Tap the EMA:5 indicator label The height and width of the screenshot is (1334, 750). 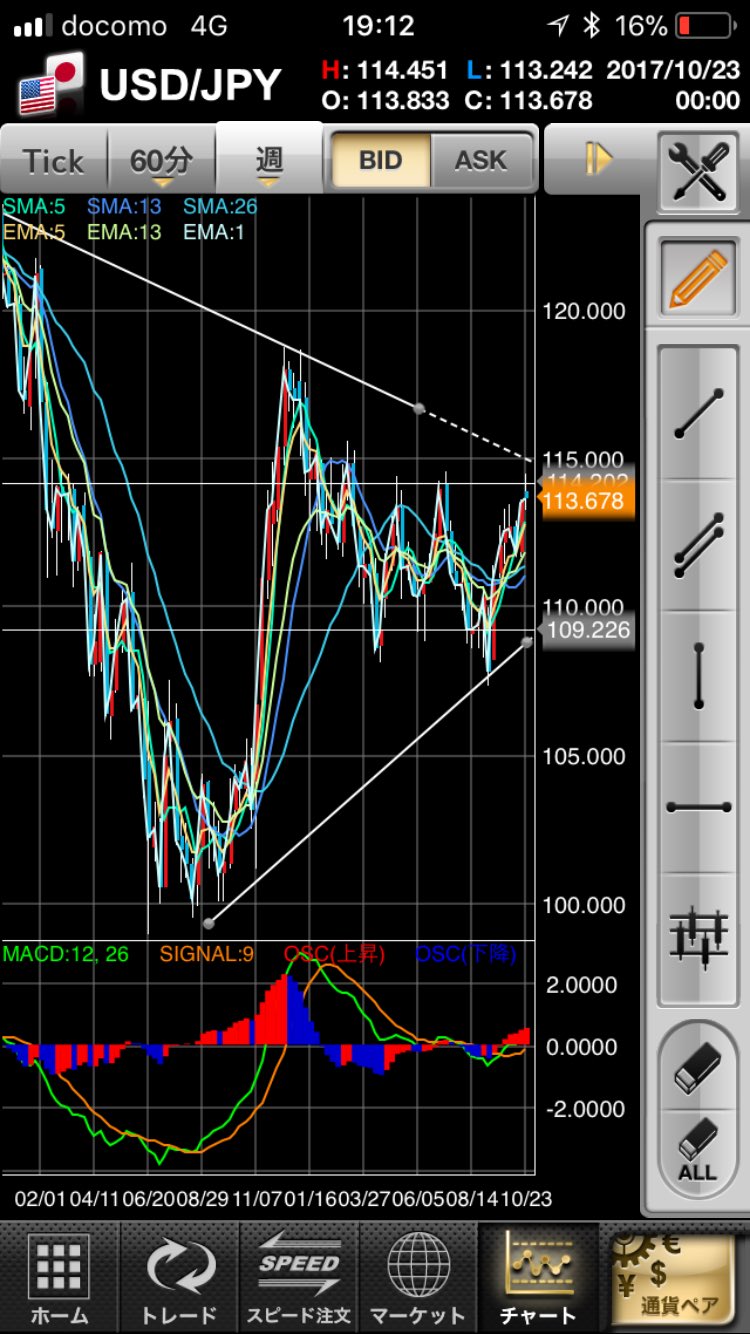pyautogui.click(x=34, y=232)
